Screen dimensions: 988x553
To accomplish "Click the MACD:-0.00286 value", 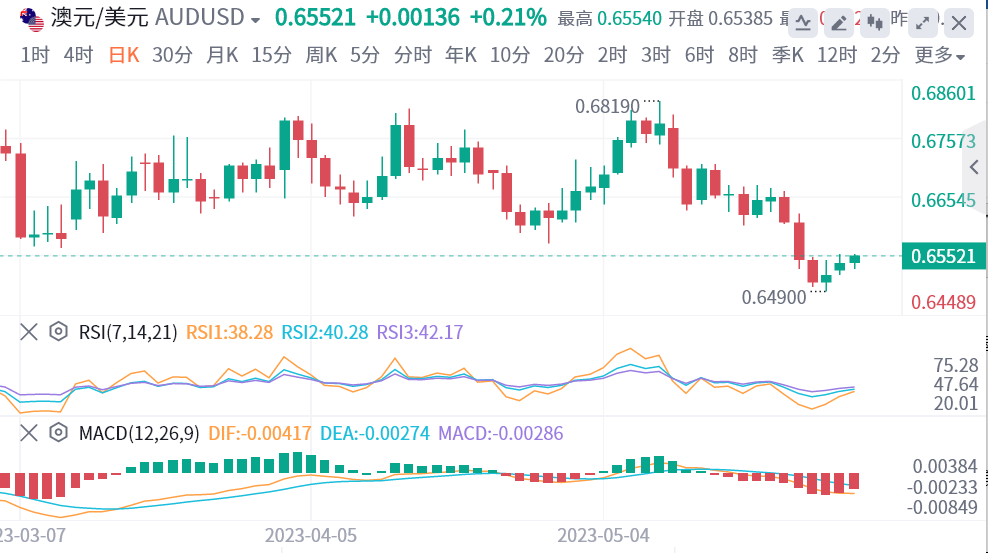I will click(500, 433).
